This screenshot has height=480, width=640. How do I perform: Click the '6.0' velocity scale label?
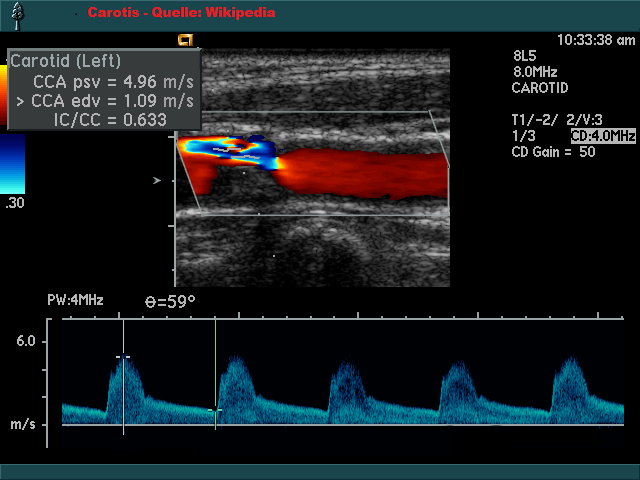coord(26,341)
